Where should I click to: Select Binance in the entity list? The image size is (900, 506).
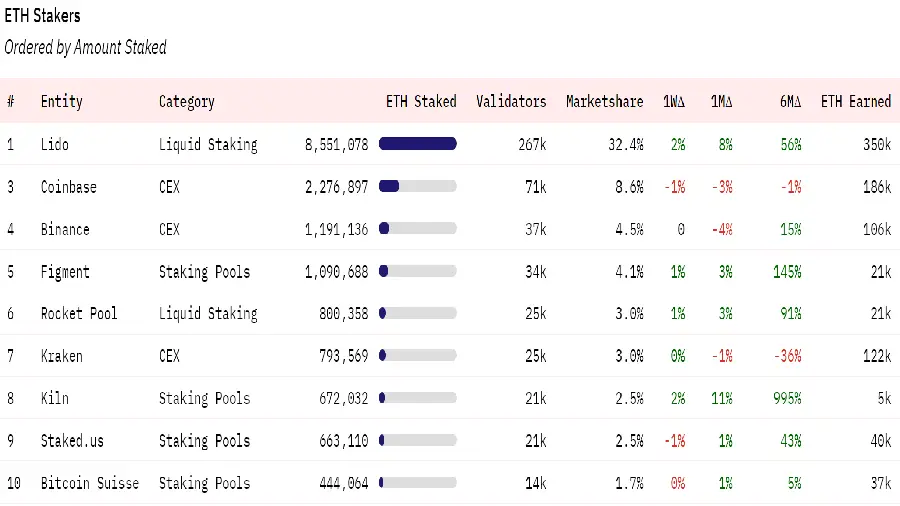[x=65, y=229]
